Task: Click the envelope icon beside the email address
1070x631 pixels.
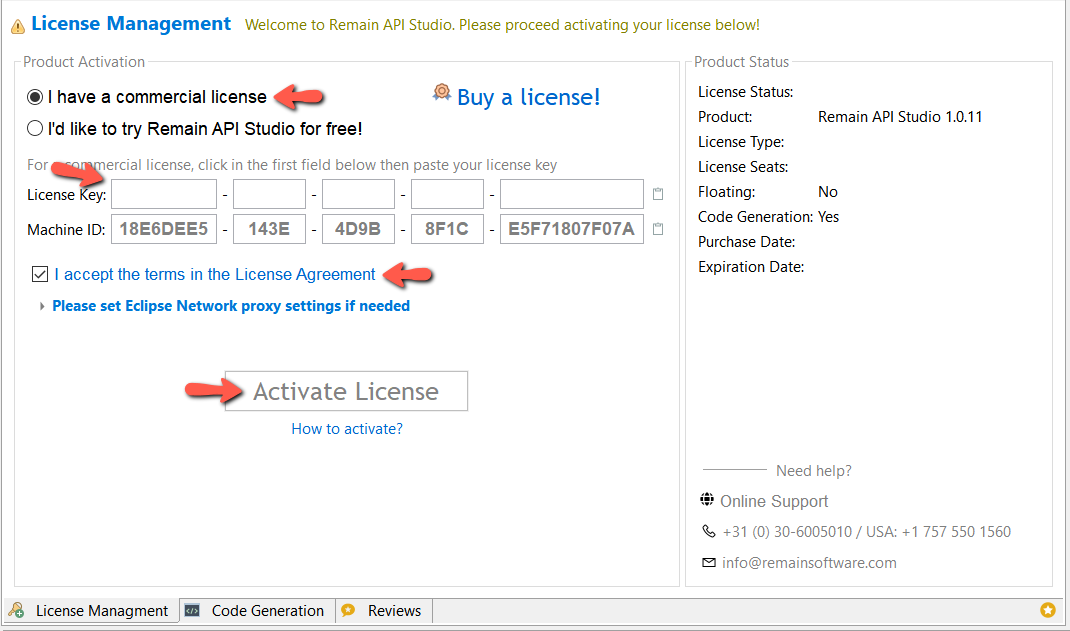Action: (x=709, y=562)
